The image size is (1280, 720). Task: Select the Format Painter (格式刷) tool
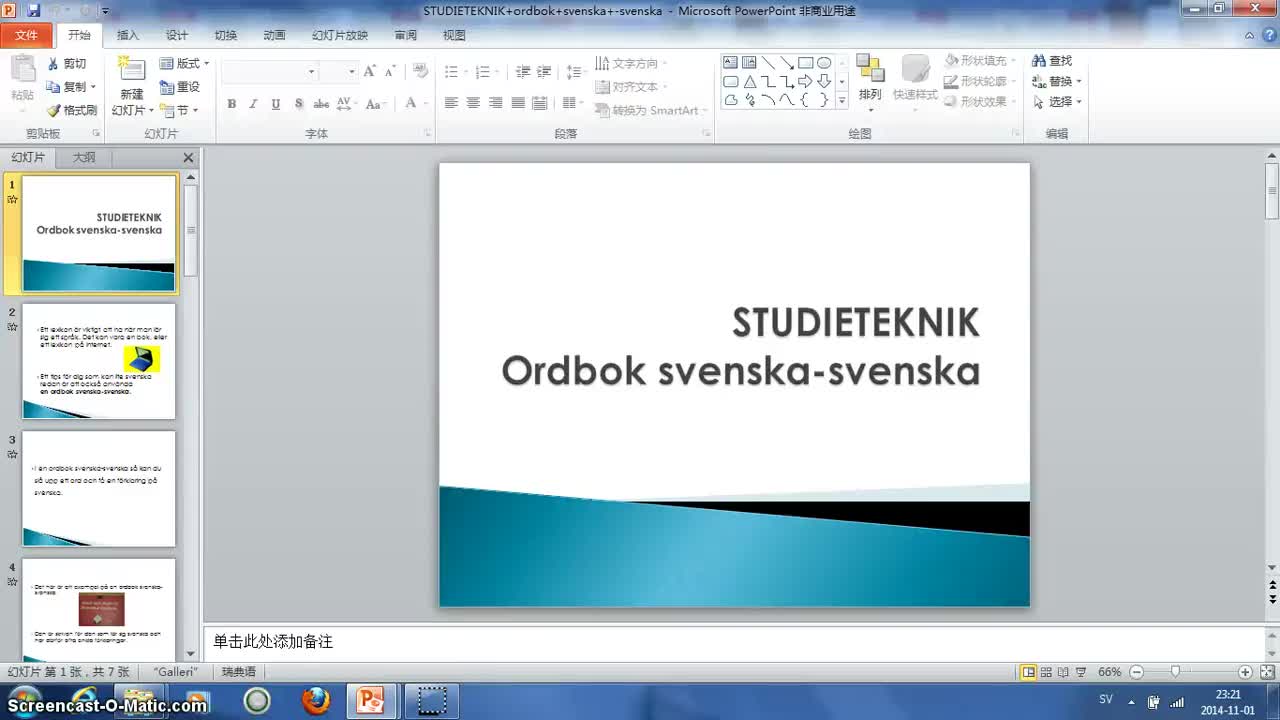pos(71,110)
